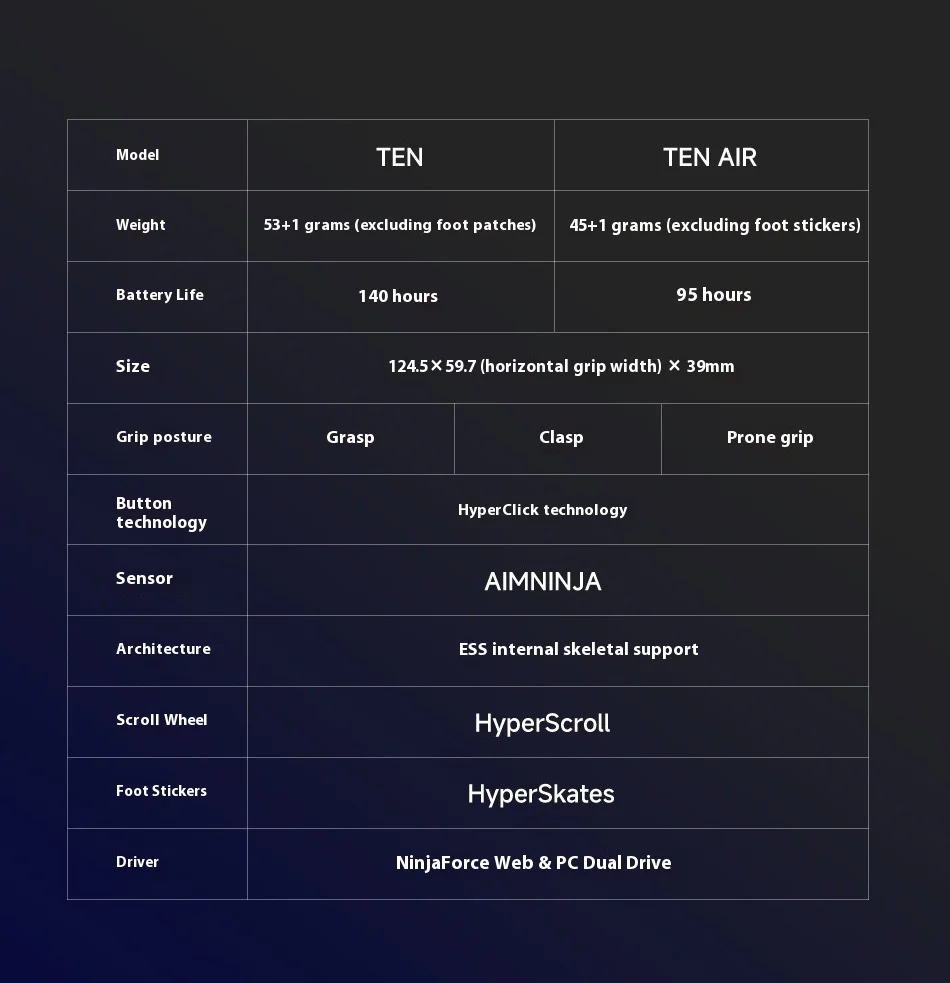Select the 95 hours battery cell
This screenshot has height=983, width=950.
tap(713, 295)
